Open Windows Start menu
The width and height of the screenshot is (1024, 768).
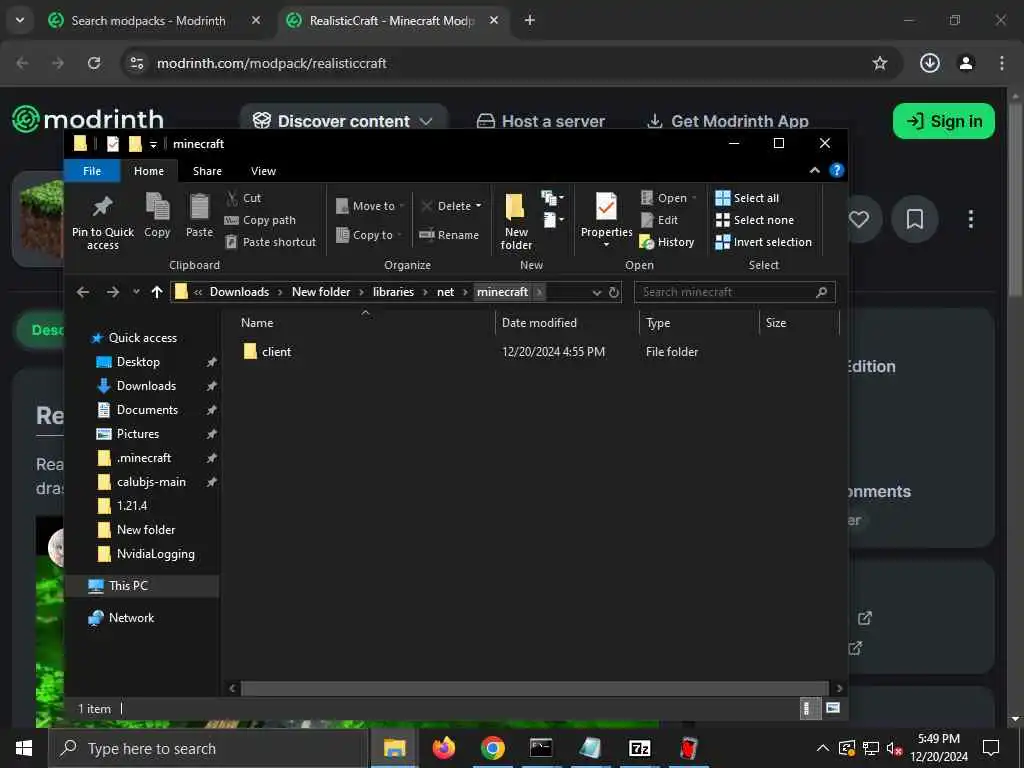[24, 748]
